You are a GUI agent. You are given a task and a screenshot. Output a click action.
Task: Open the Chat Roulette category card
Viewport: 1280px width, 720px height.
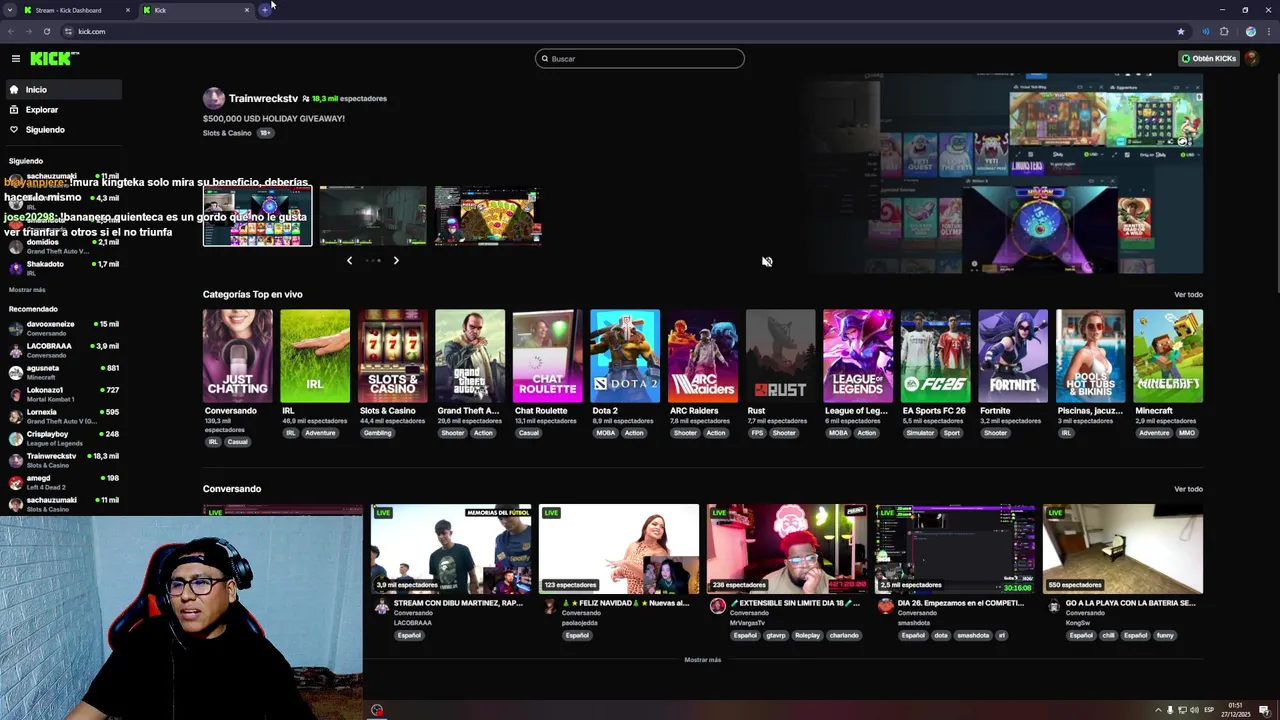coord(548,356)
